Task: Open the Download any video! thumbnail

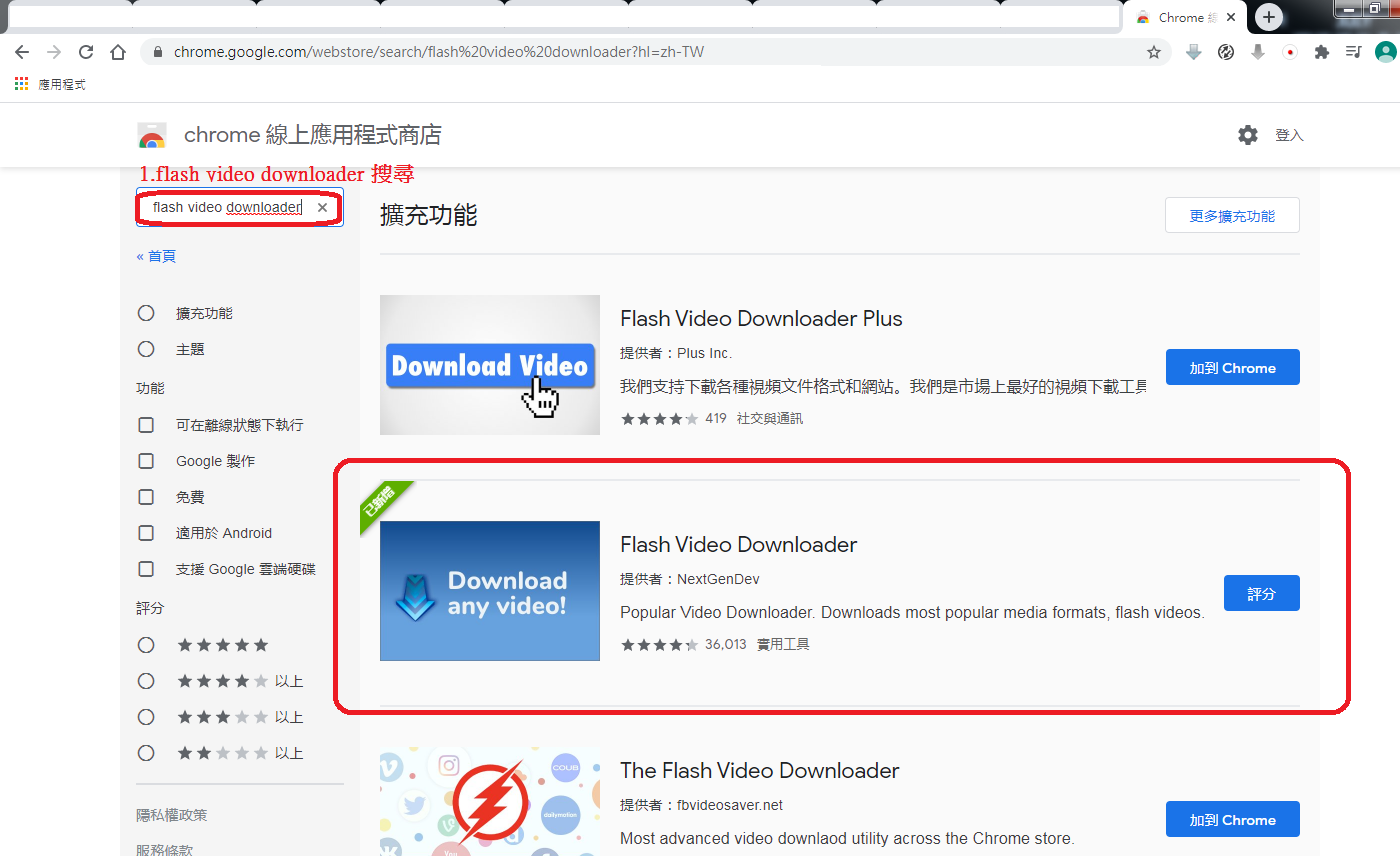Action: point(490,591)
